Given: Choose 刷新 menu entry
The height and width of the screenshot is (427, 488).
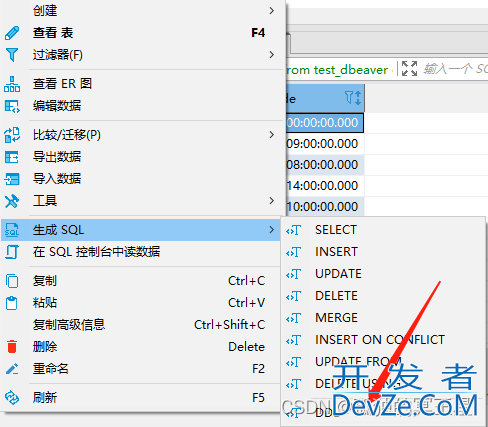Looking at the screenshot, I should click(142, 398).
